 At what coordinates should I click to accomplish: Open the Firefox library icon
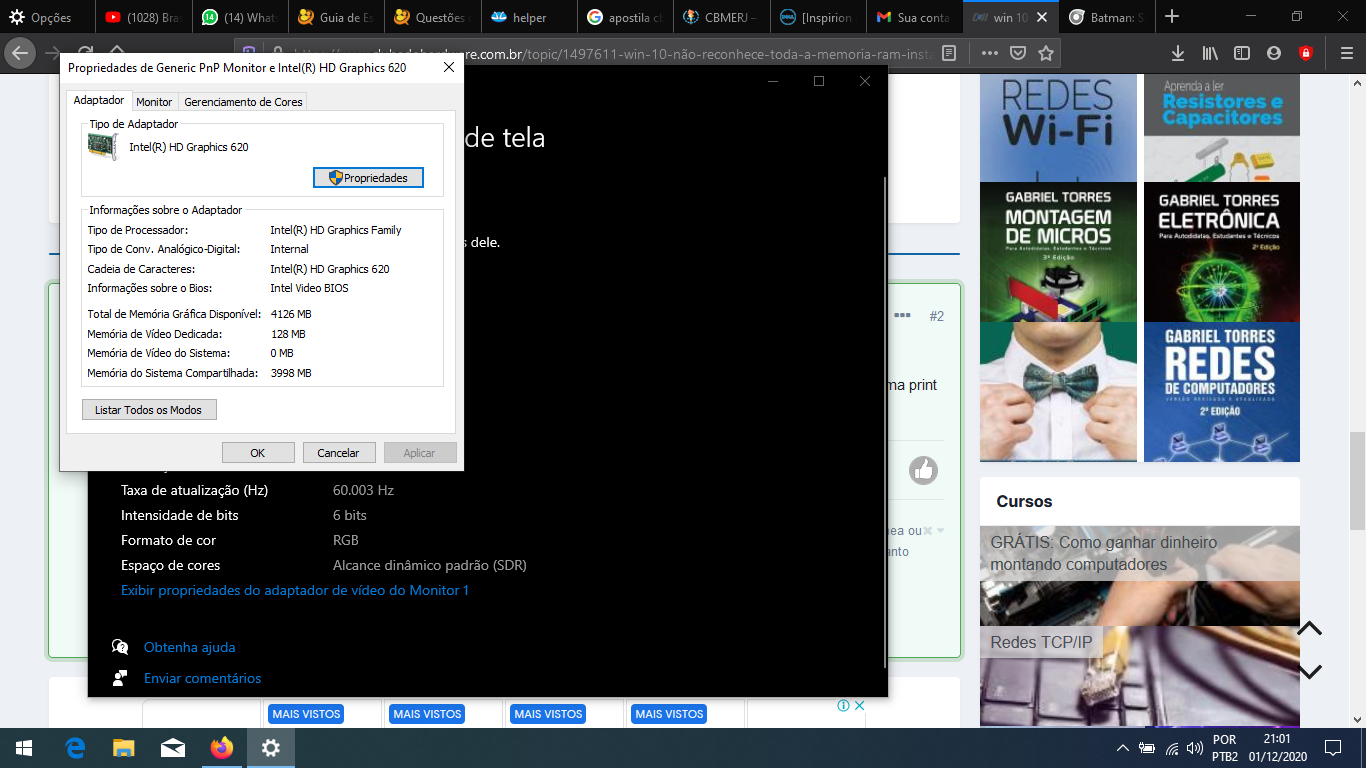(x=1210, y=53)
